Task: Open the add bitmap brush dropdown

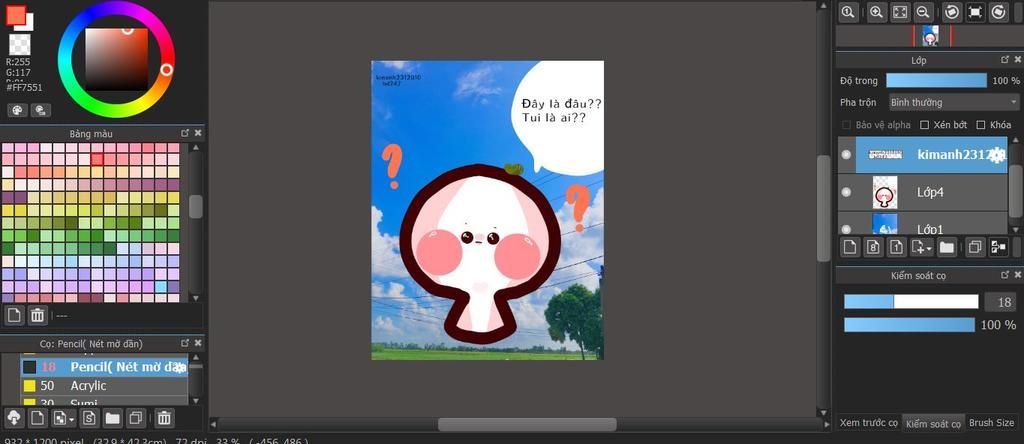Action: (63, 417)
